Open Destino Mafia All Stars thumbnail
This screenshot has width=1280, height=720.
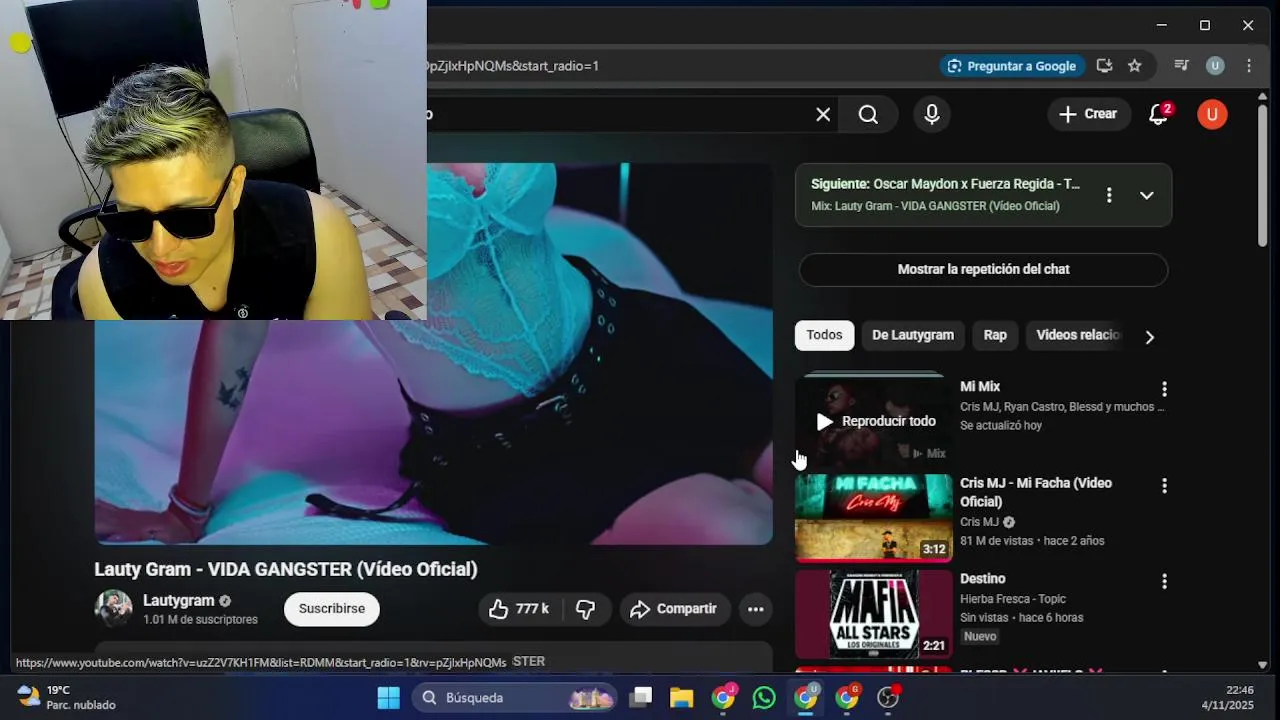(x=874, y=614)
